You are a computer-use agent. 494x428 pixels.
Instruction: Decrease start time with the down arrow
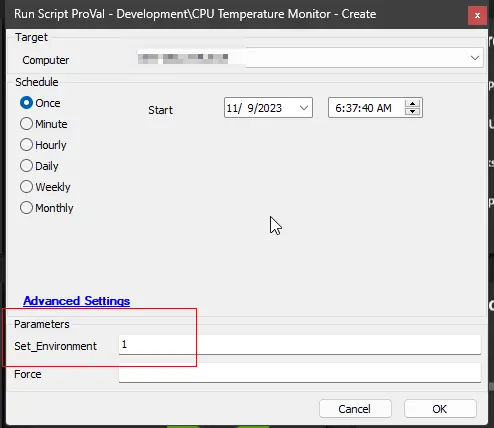tap(412, 112)
